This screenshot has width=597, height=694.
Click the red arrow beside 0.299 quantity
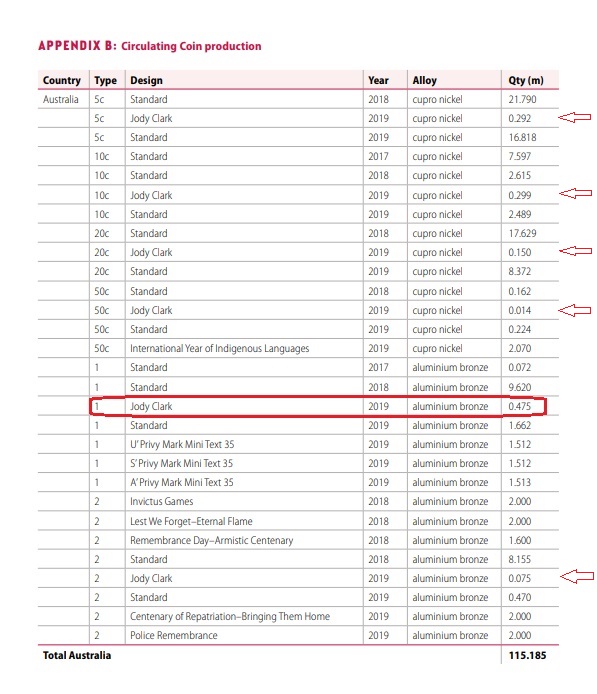click(x=575, y=193)
